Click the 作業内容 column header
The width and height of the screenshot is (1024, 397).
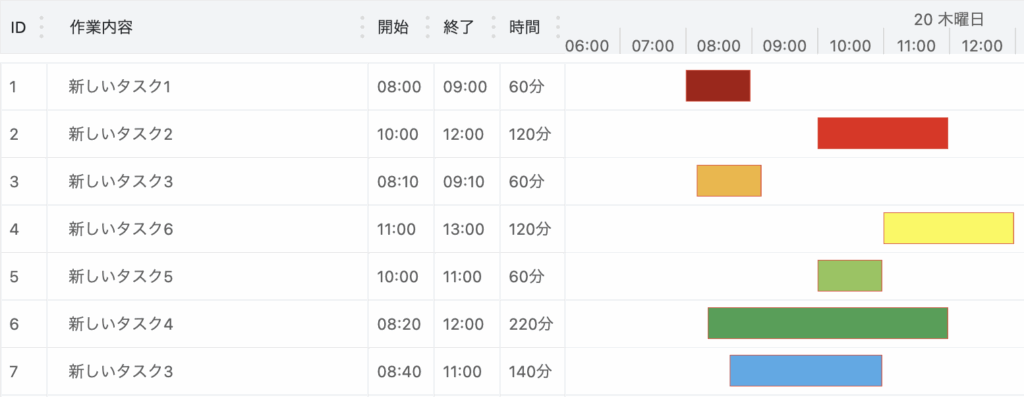[101, 27]
